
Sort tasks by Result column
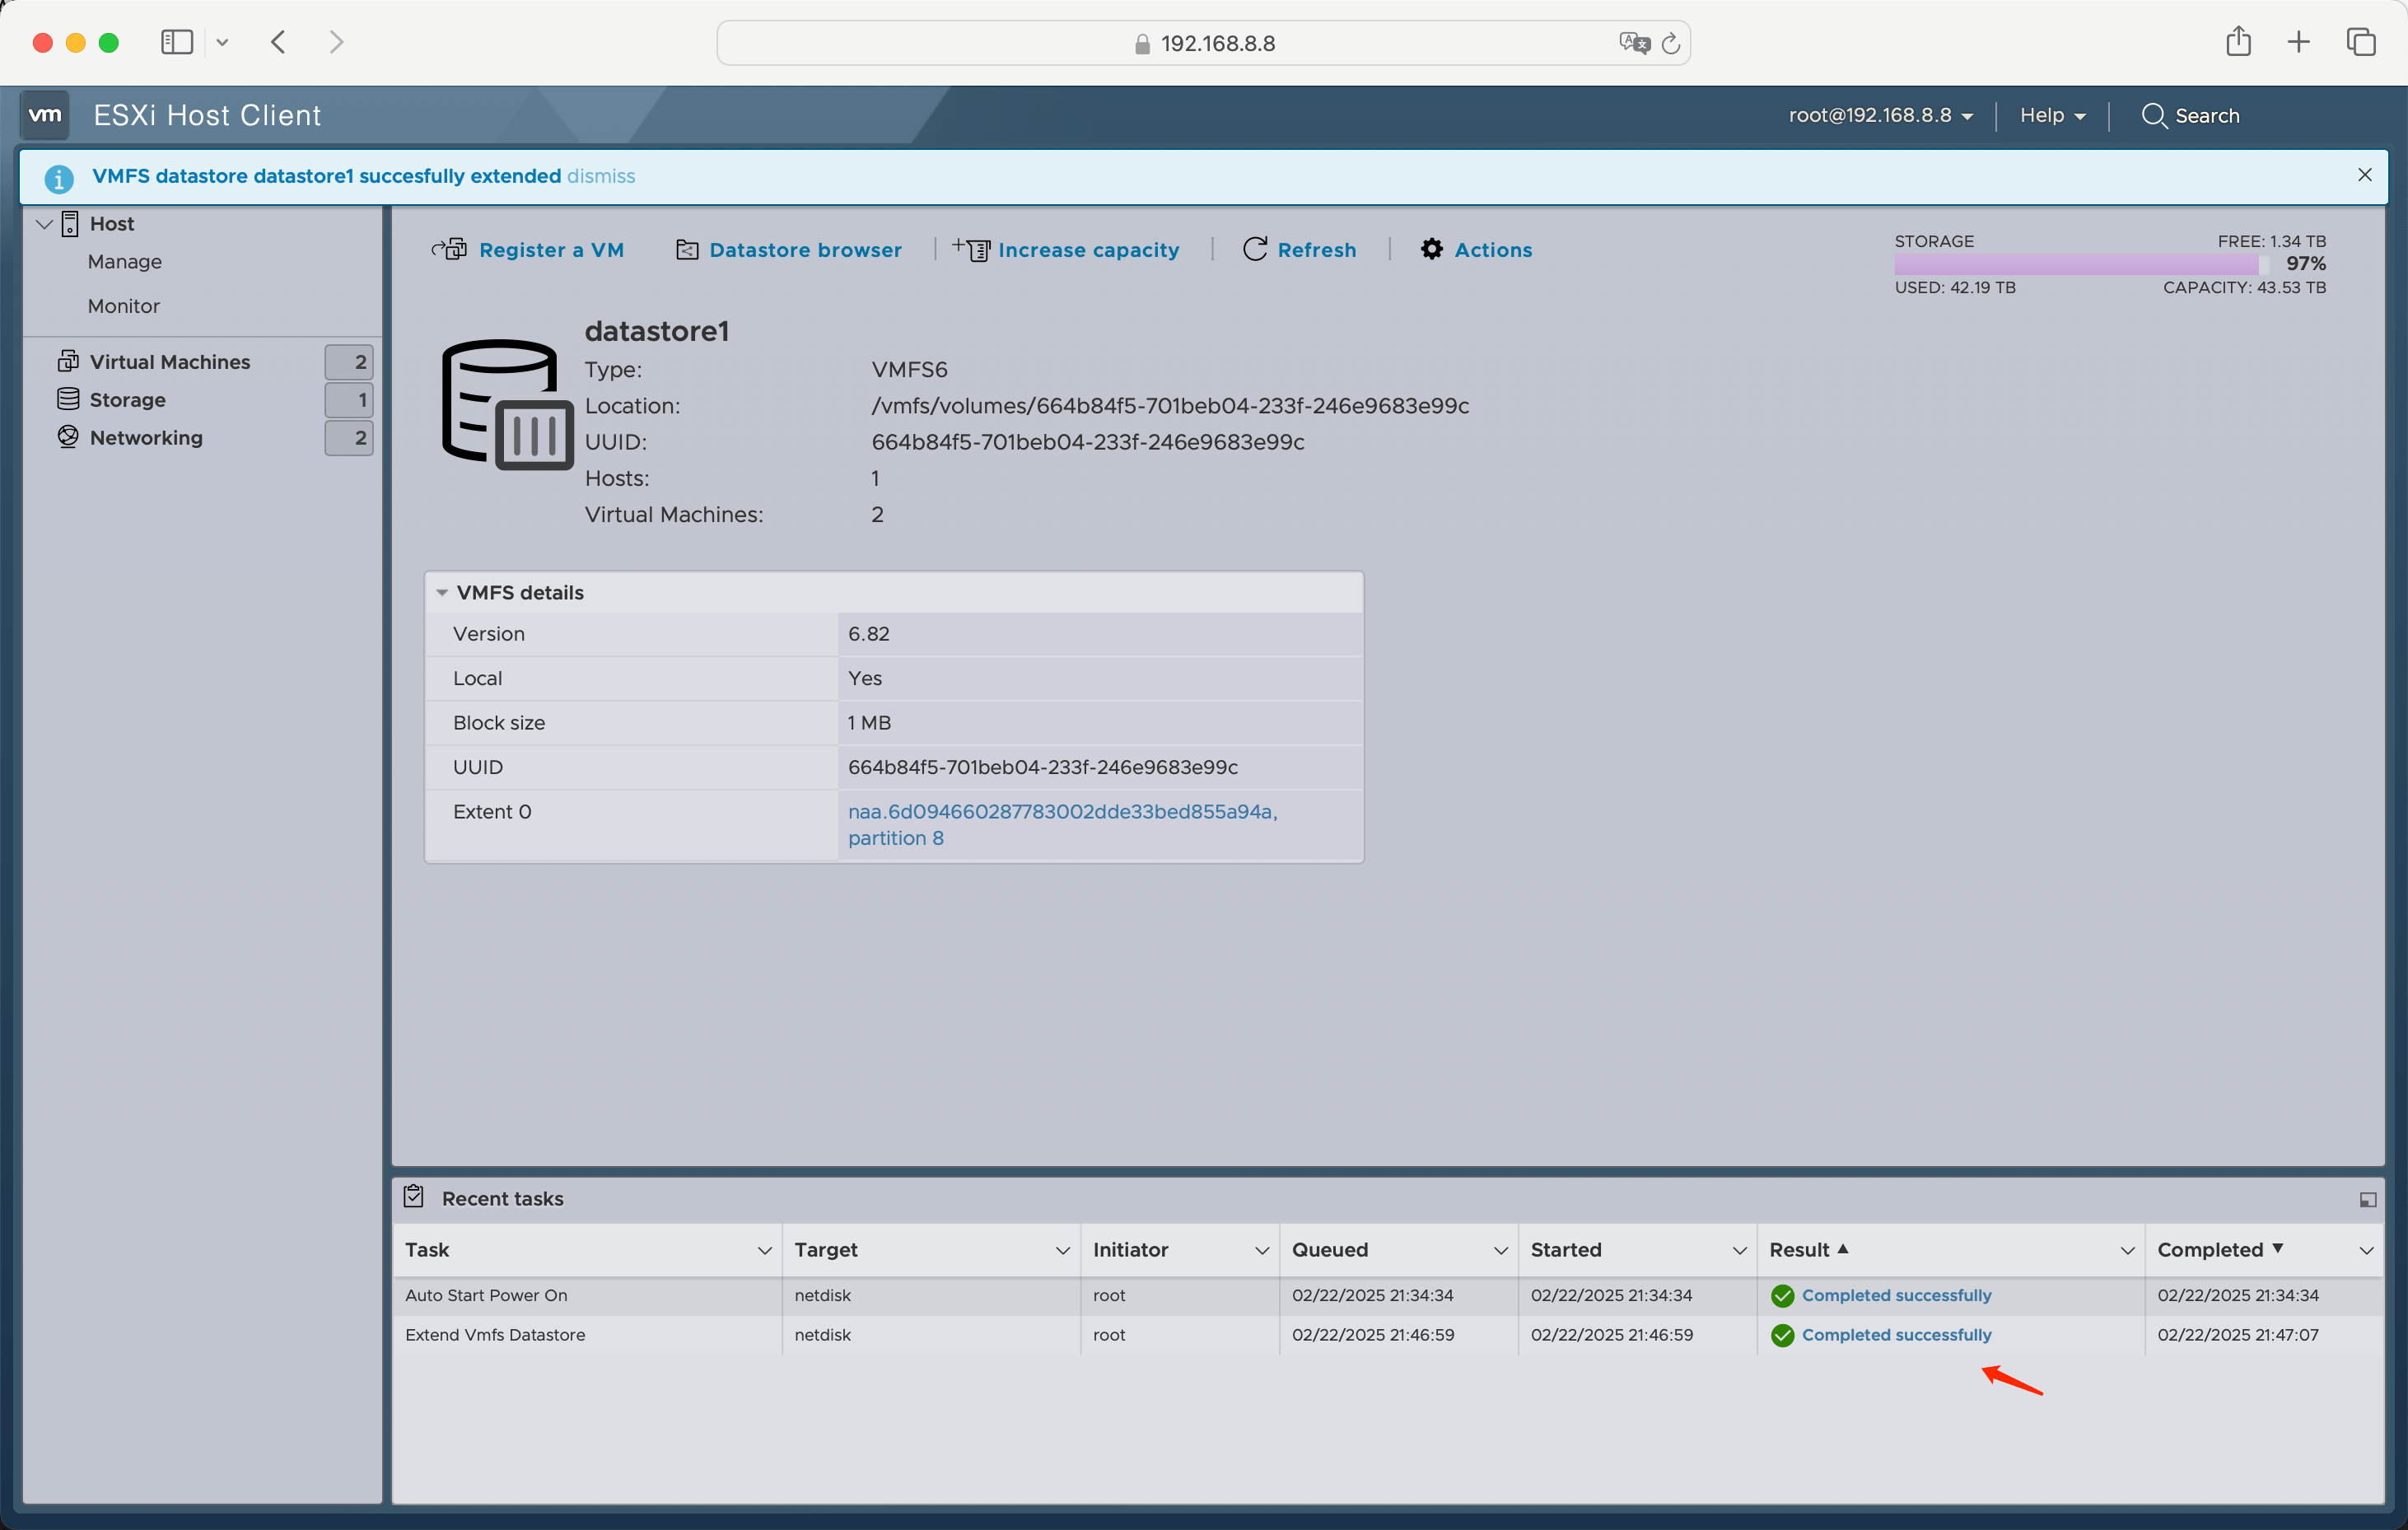tap(1808, 1250)
